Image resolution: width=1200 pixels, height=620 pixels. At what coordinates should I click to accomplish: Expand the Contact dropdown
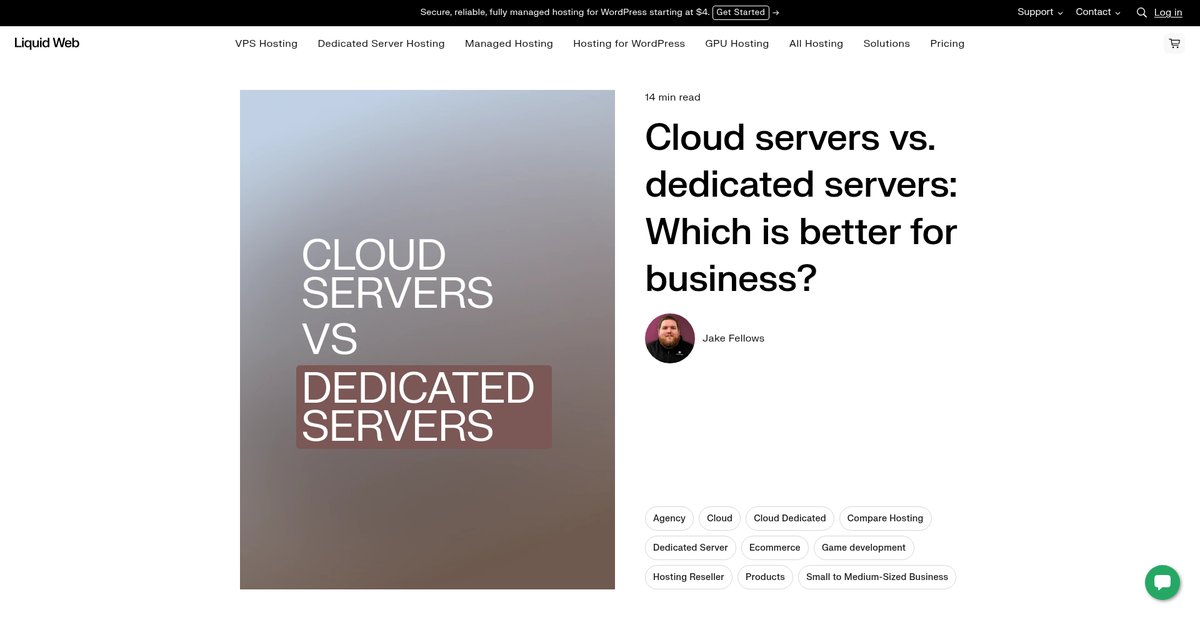point(1098,12)
